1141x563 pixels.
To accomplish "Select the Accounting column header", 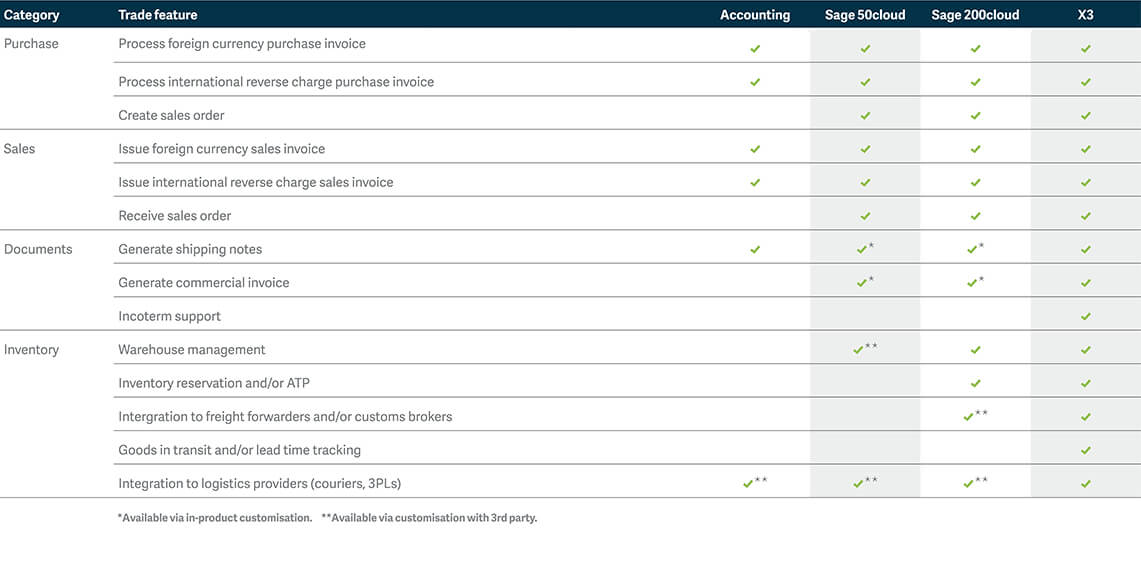I will tap(755, 15).
